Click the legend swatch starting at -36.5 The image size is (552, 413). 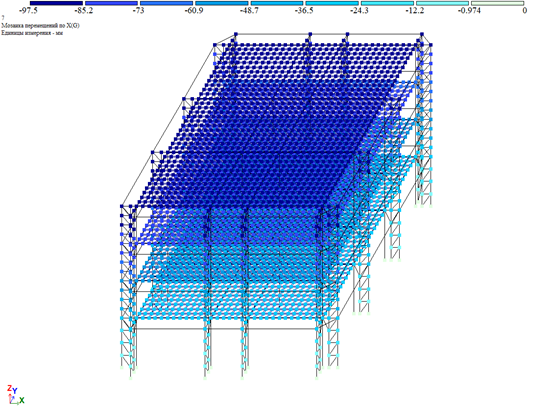coord(332,3)
